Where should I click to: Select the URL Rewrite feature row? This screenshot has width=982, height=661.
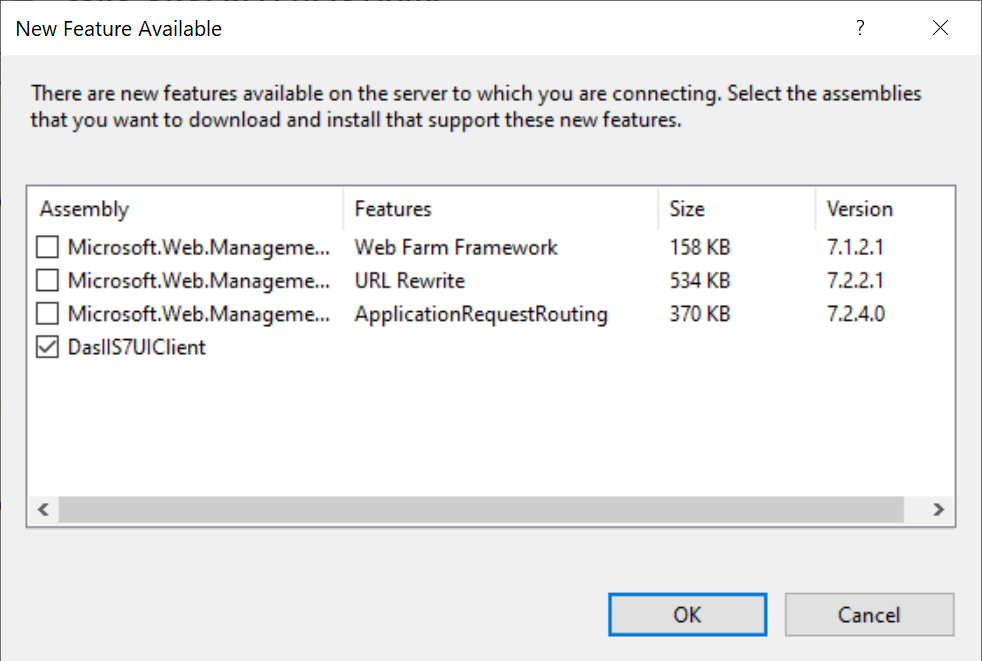pyautogui.click(x=410, y=281)
